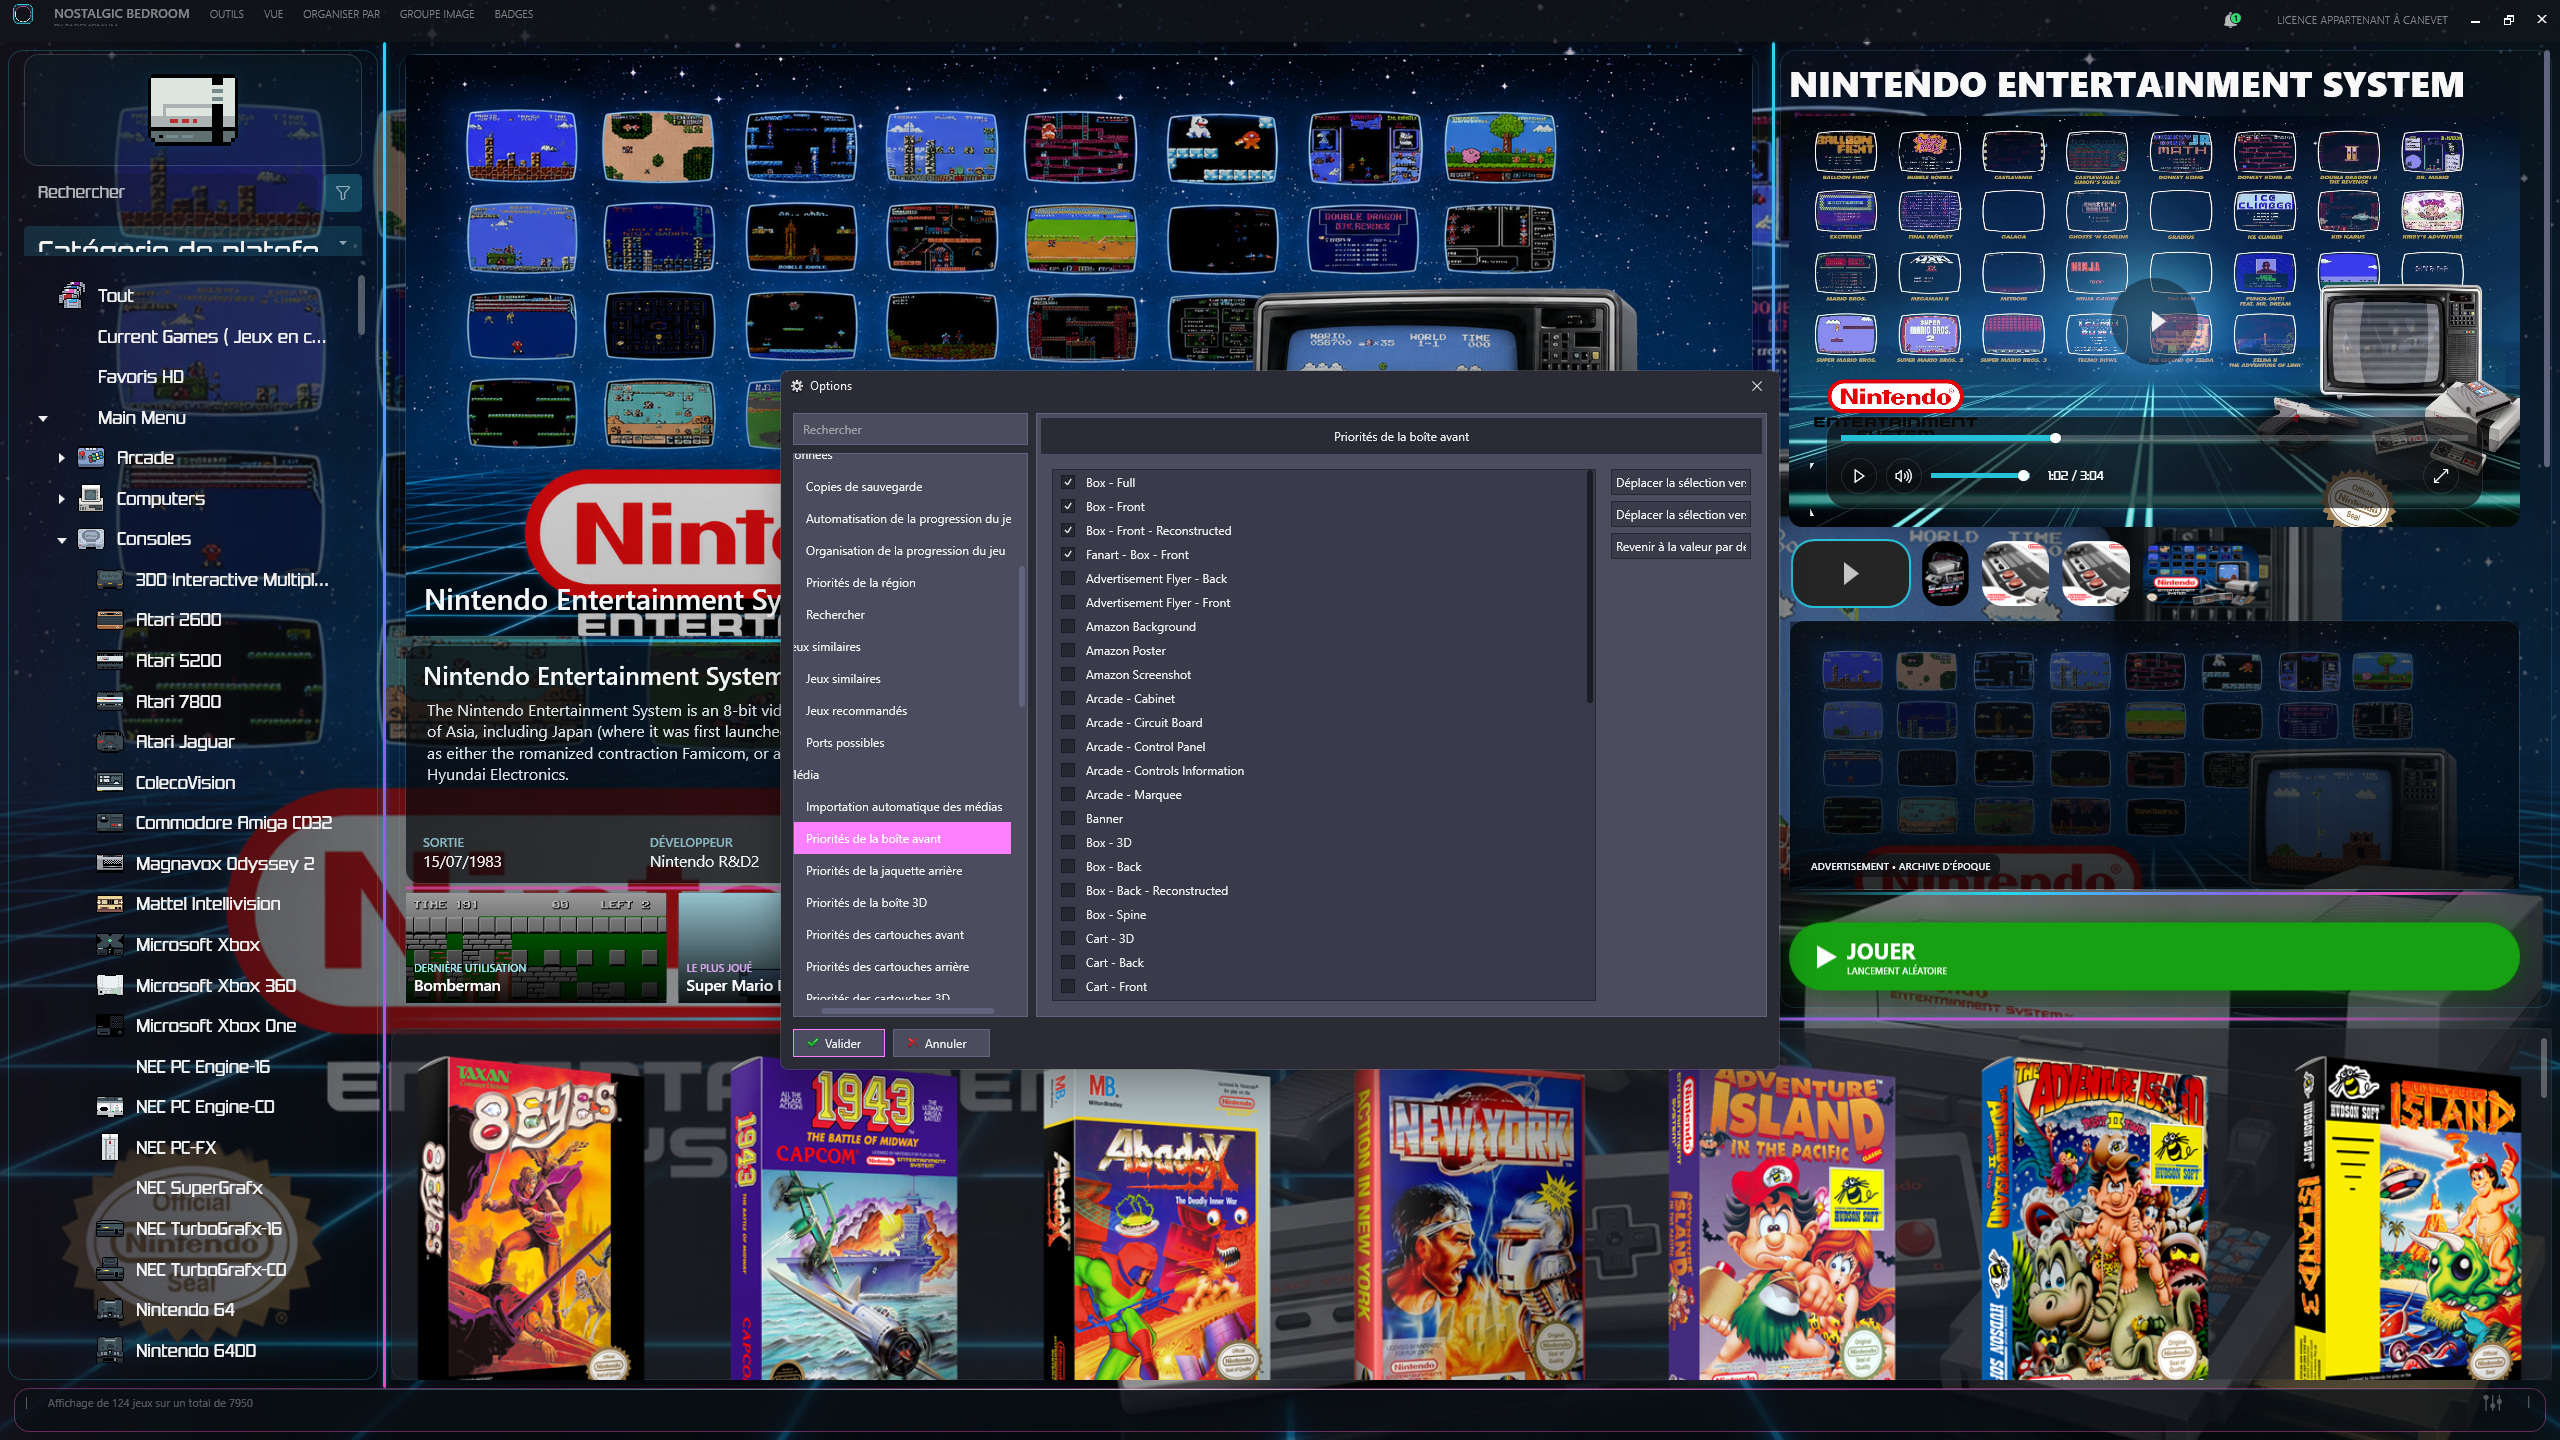2560x1440 pixels.
Task: Click the priorities checklist vertical scrollbar
Action: (1589, 588)
